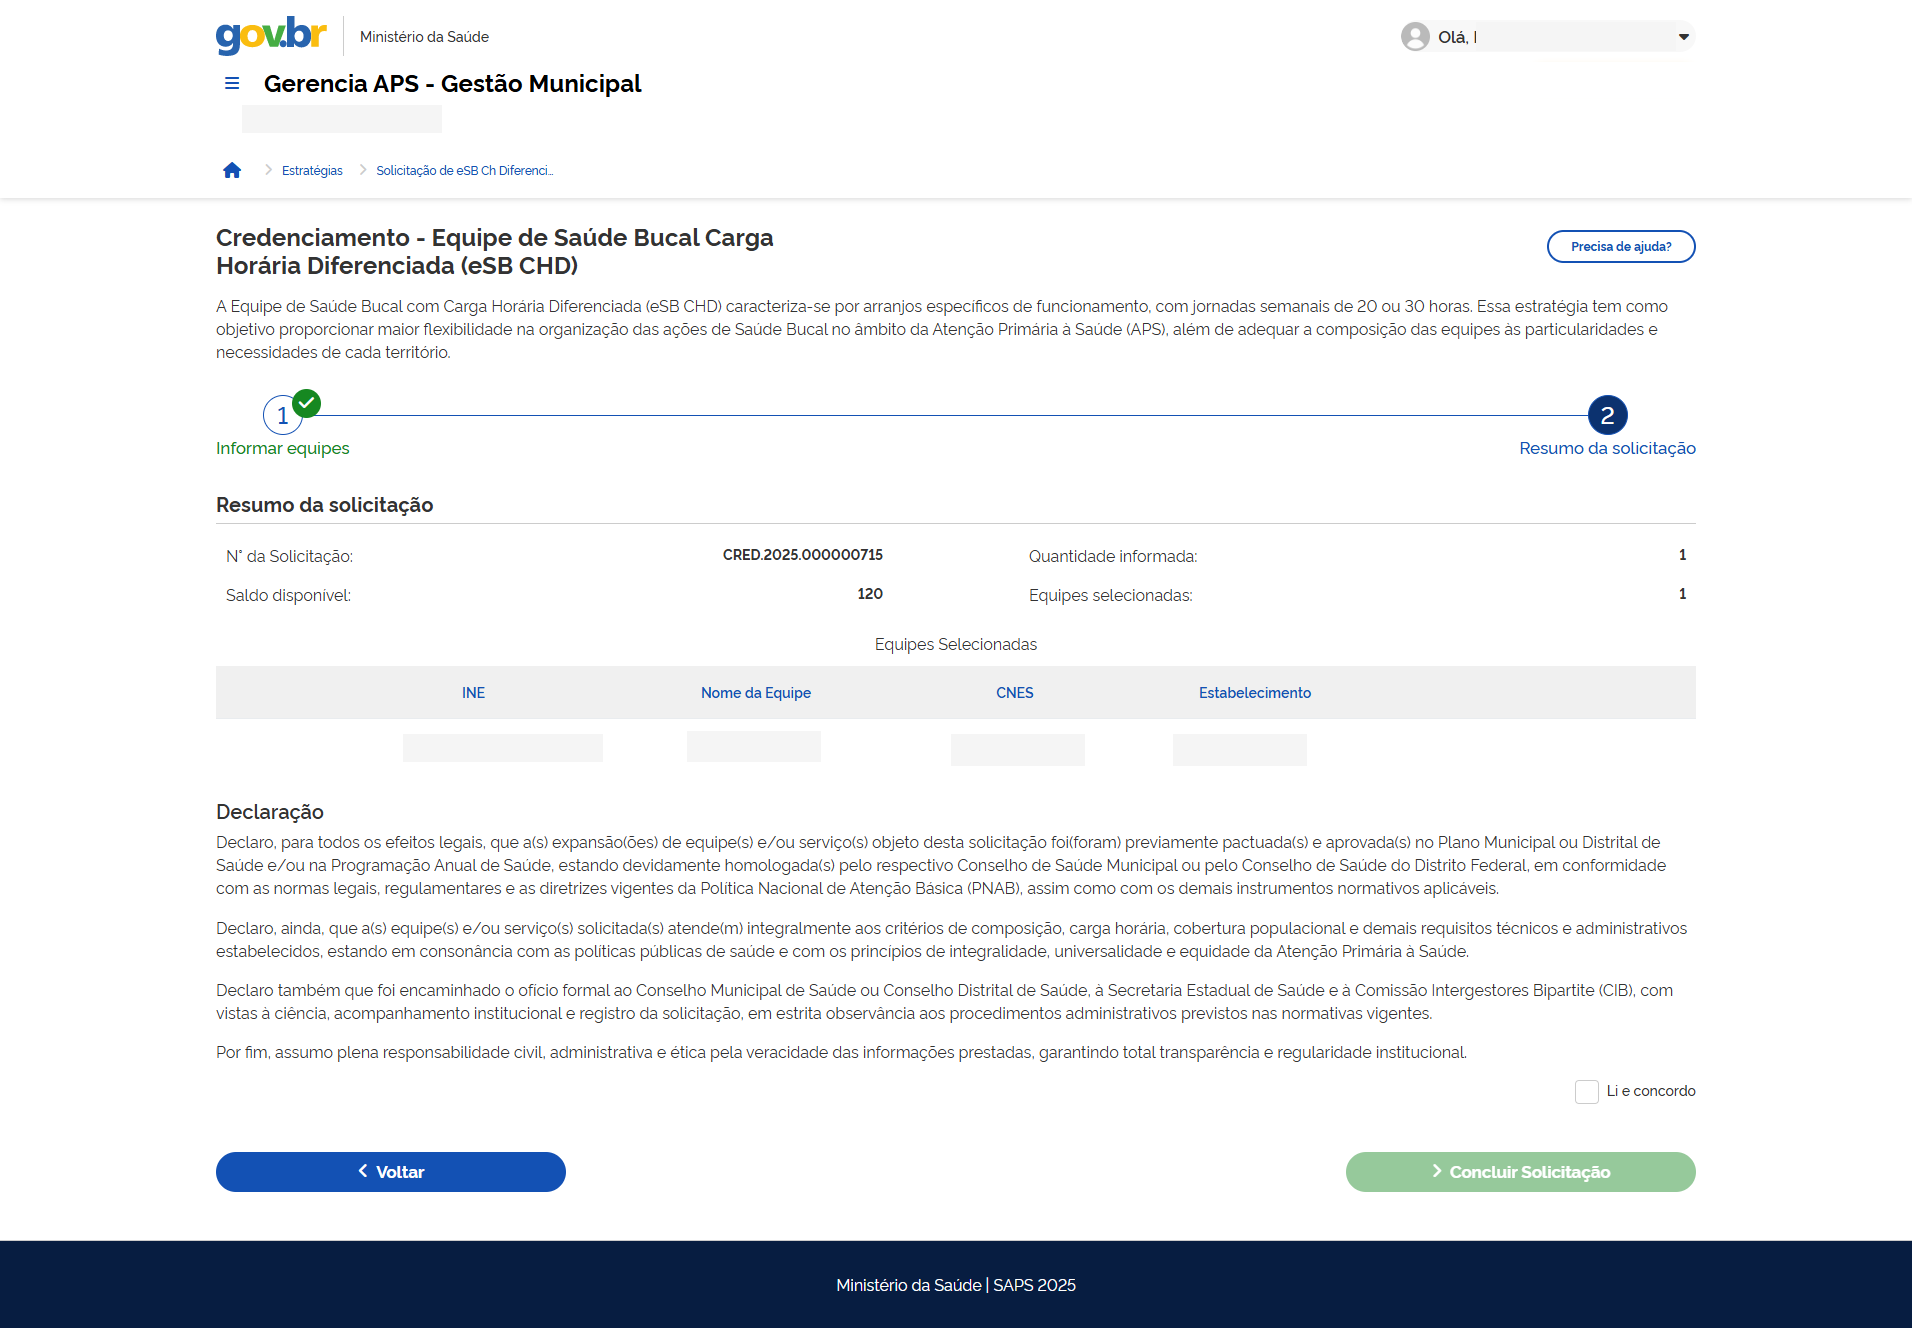Click the green checkmark on step 1
This screenshot has width=1912, height=1328.
coord(307,403)
